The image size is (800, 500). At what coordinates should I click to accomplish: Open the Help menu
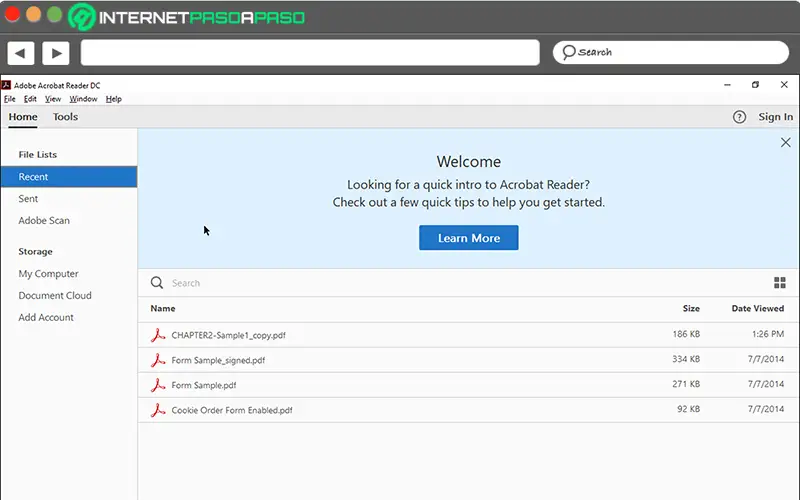click(114, 99)
